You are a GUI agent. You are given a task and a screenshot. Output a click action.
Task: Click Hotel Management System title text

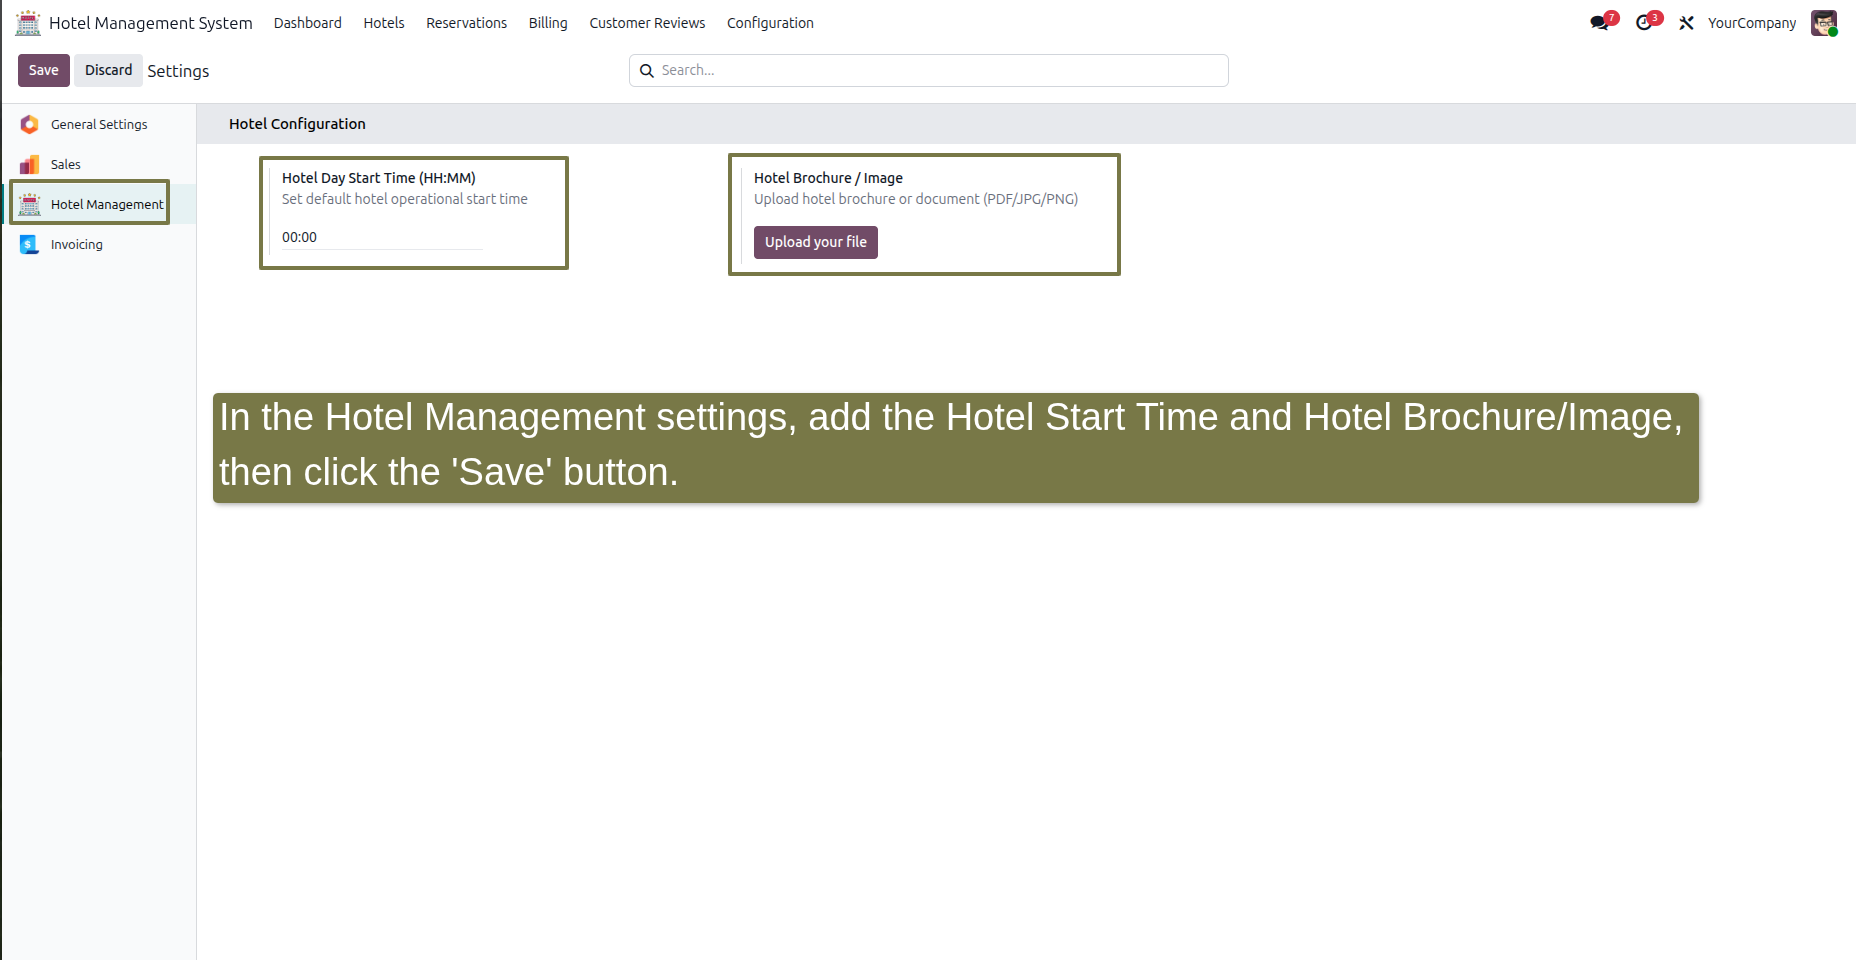[151, 23]
